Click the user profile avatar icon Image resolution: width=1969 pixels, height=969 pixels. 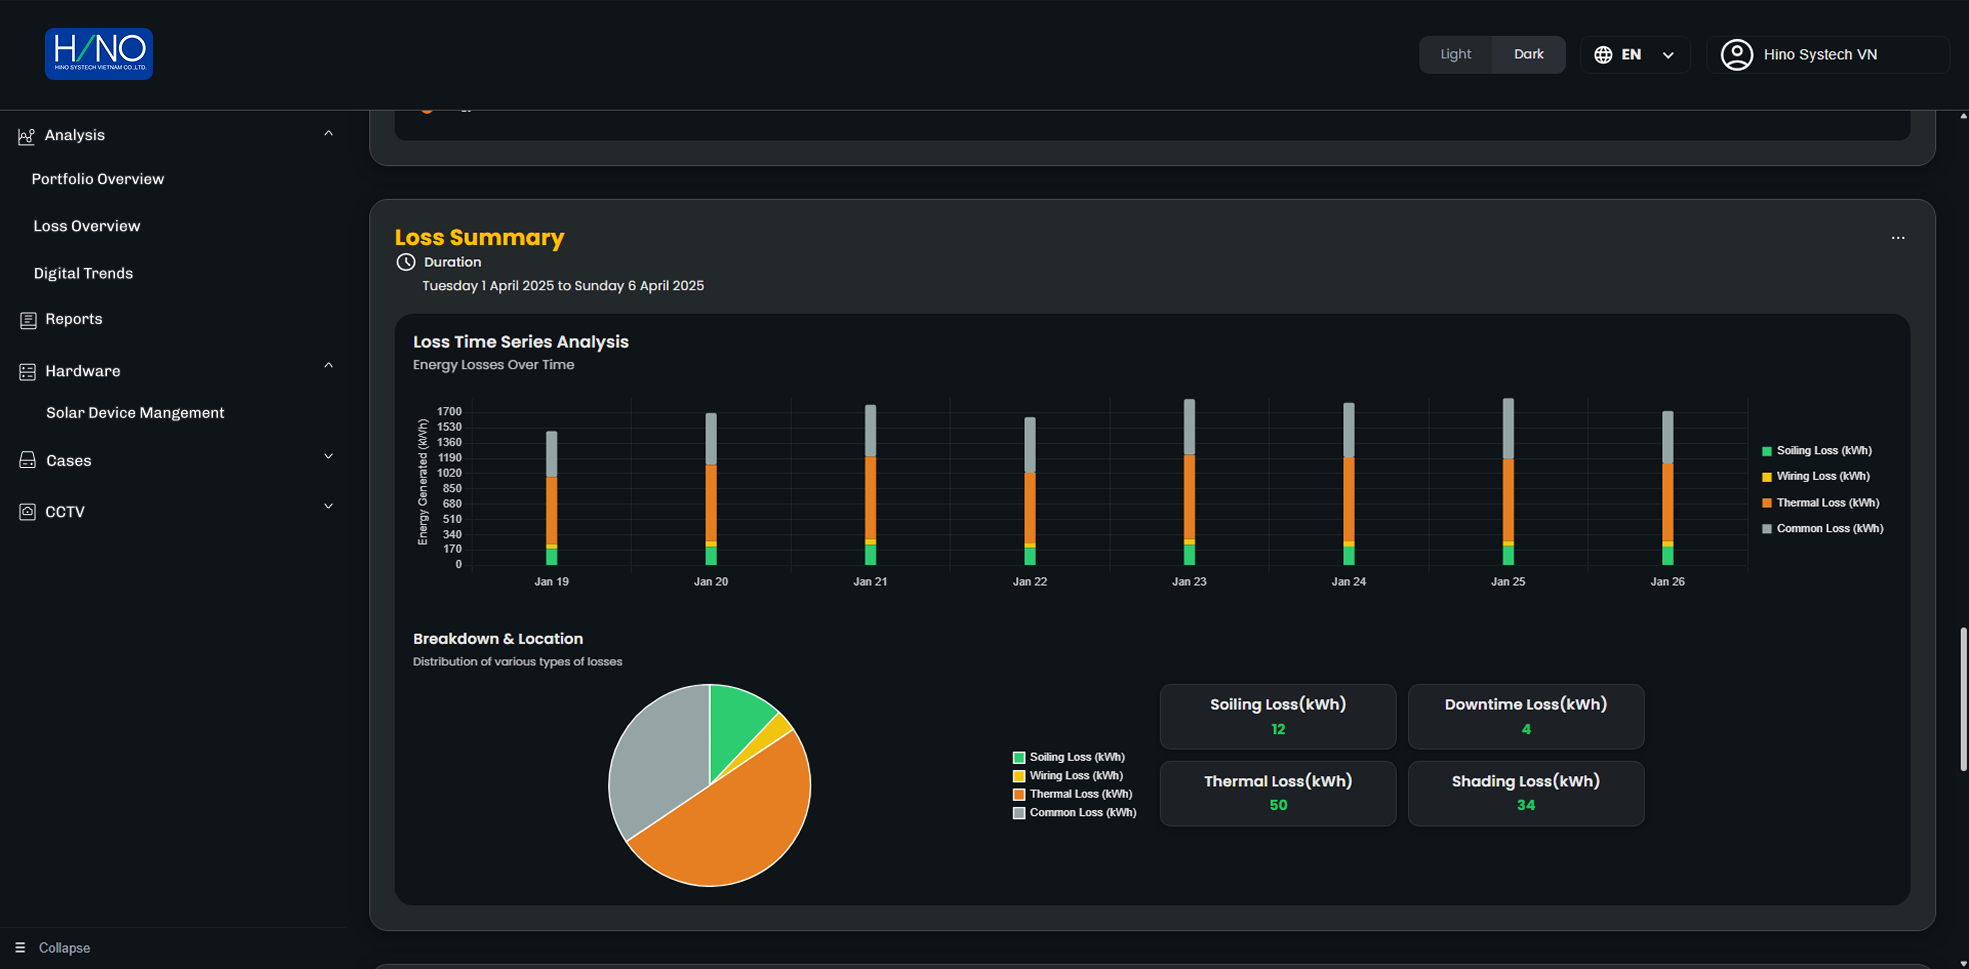coord(1736,55)
